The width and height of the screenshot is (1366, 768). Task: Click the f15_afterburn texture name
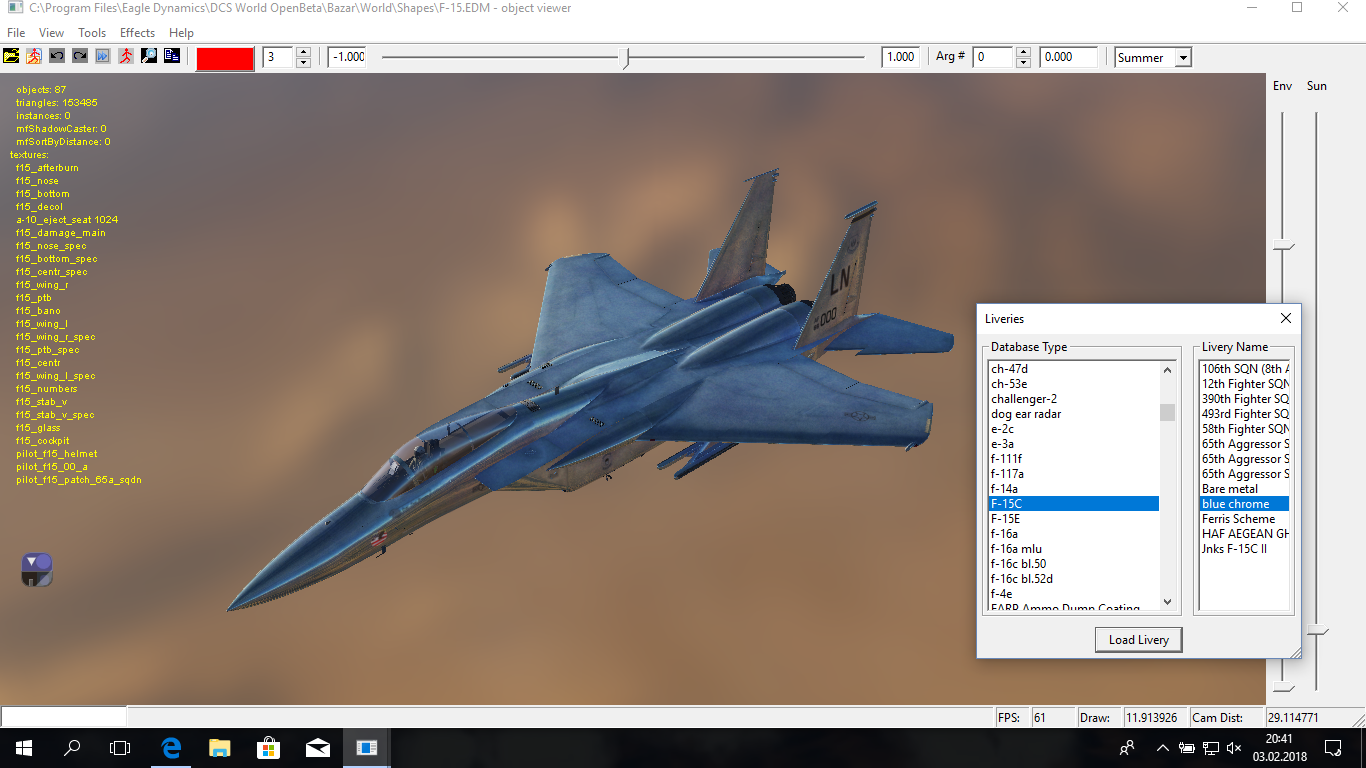point(47,168)
